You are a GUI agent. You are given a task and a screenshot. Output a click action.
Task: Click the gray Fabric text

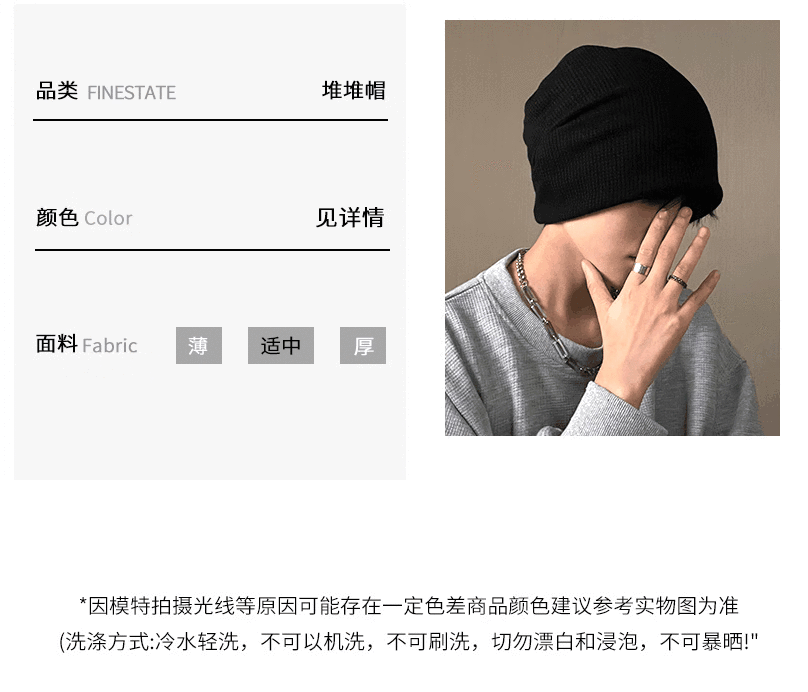pyautogui.click(x=110, y=345)
